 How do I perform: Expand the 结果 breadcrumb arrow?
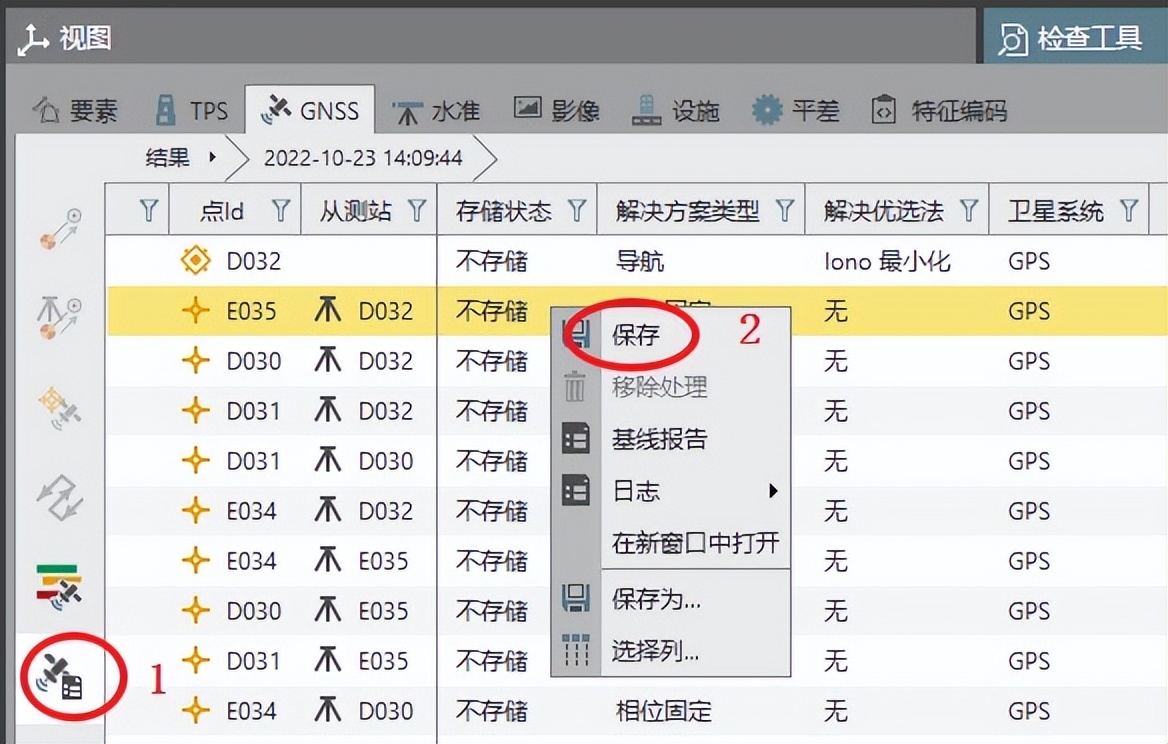coord(213,157)
